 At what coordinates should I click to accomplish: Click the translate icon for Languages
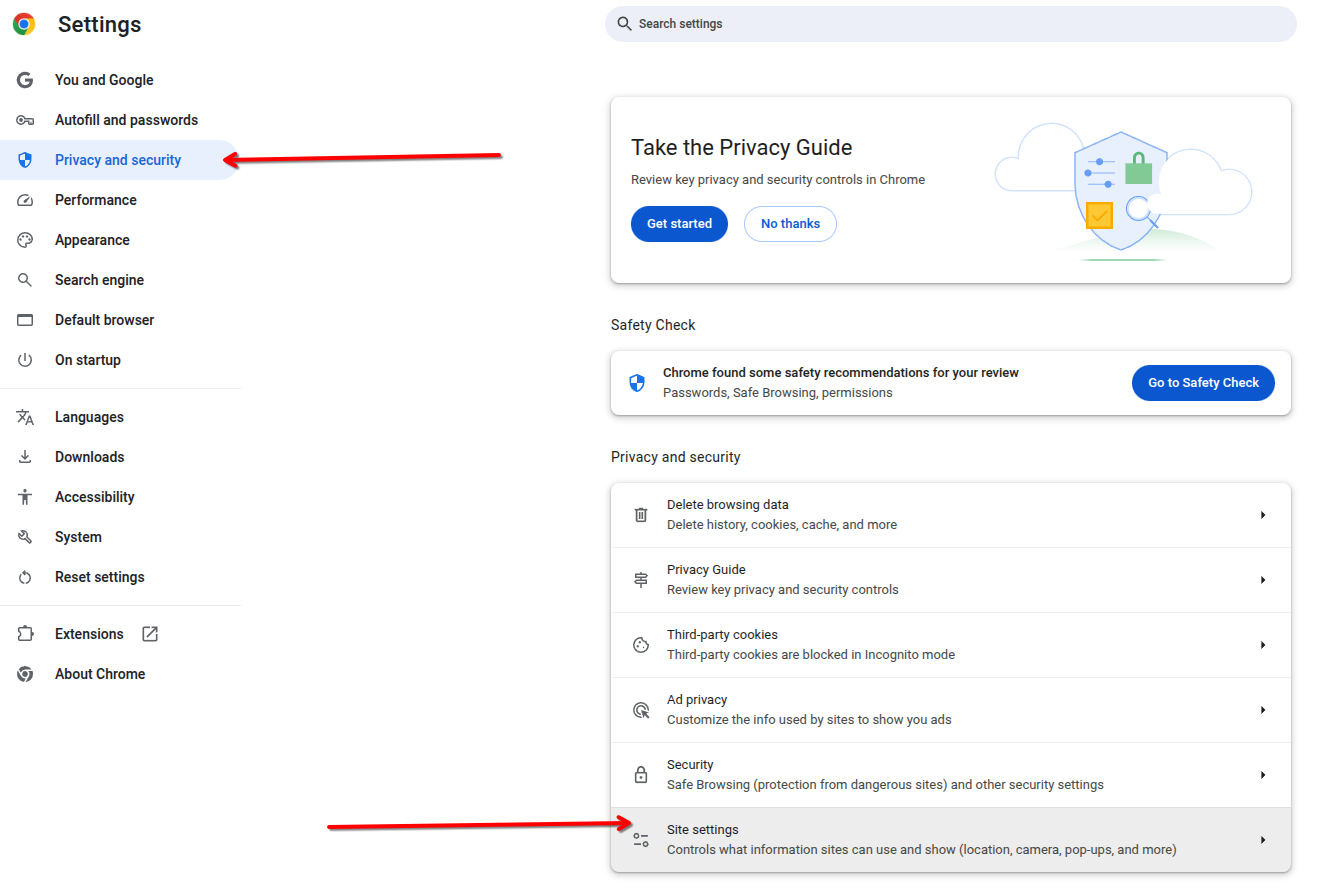(25, 417)
